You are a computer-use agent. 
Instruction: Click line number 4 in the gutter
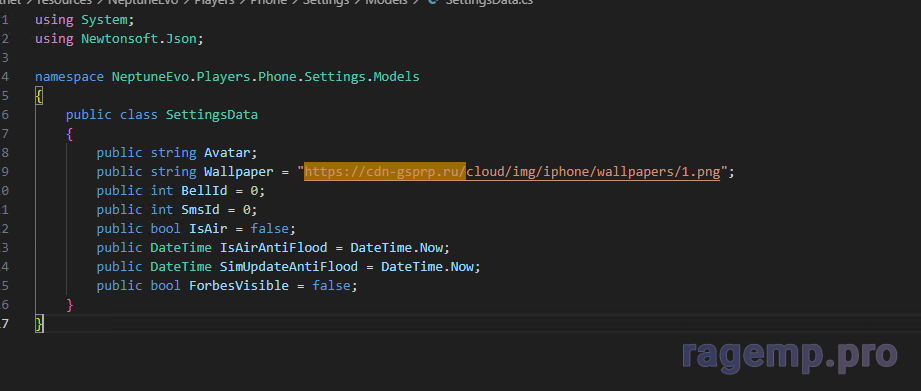point(5,77)
